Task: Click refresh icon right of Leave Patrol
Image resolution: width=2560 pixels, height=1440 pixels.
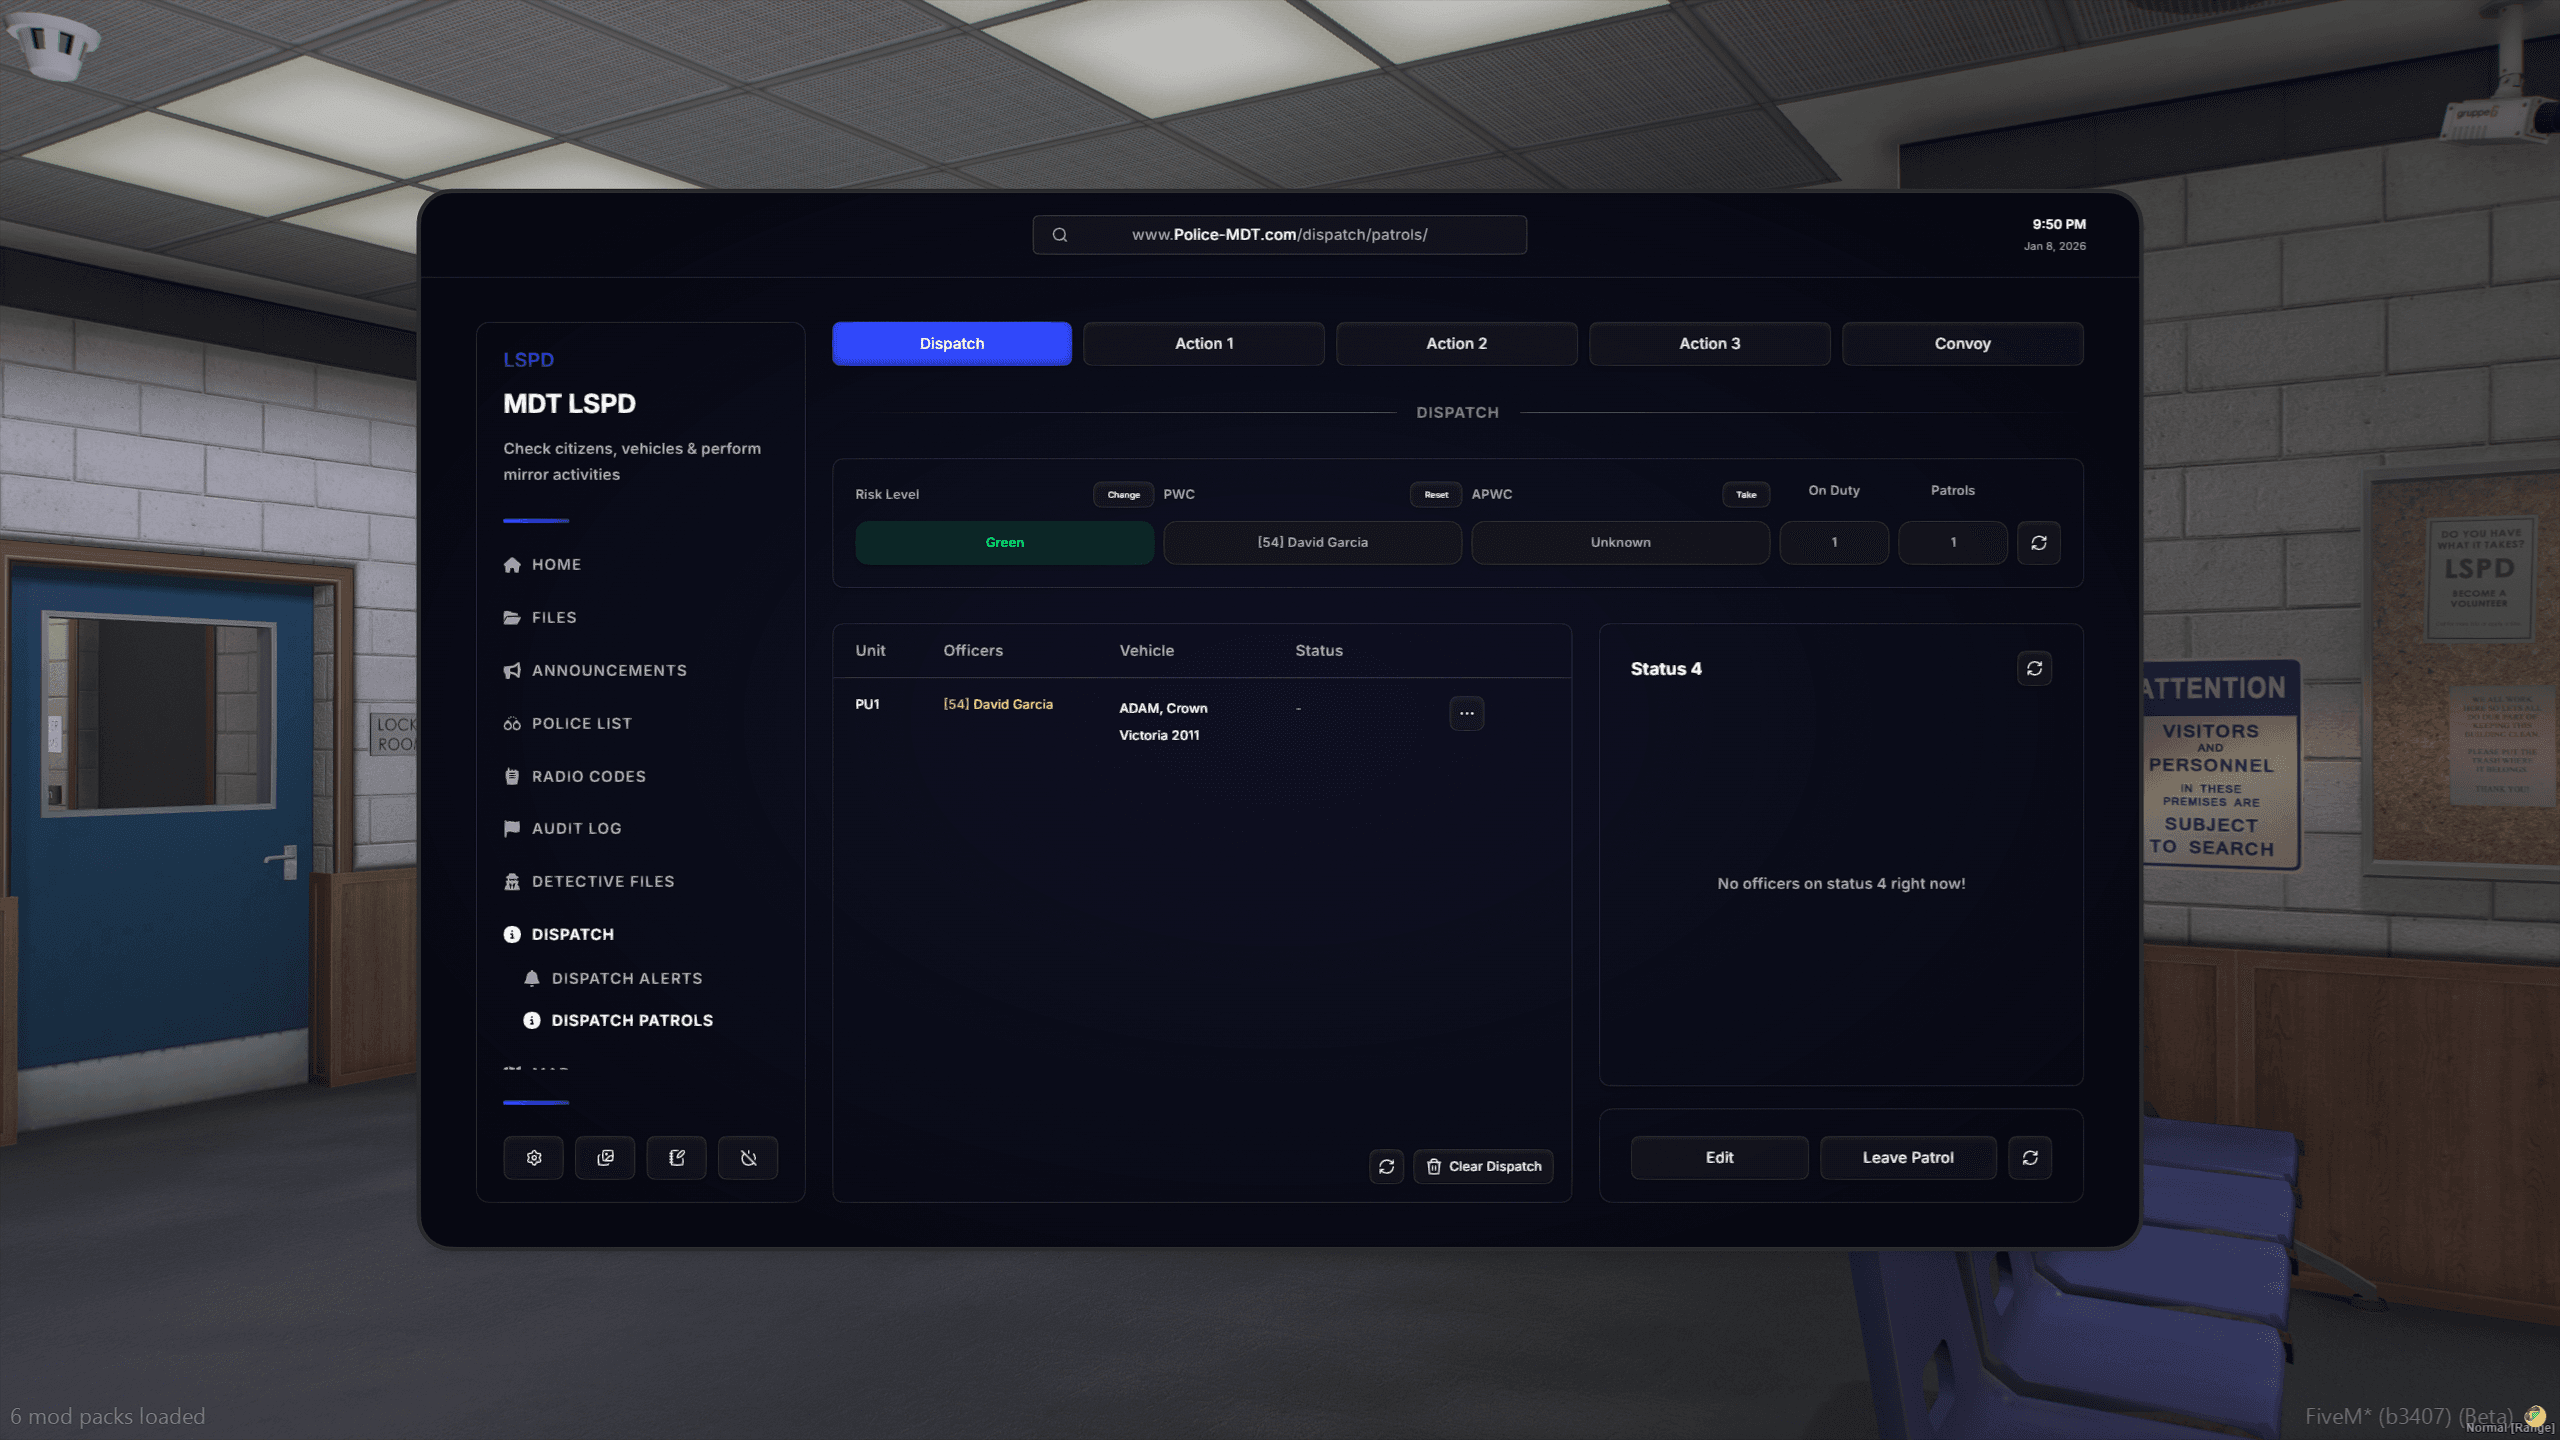Action: click(x=2030, y=1157)
